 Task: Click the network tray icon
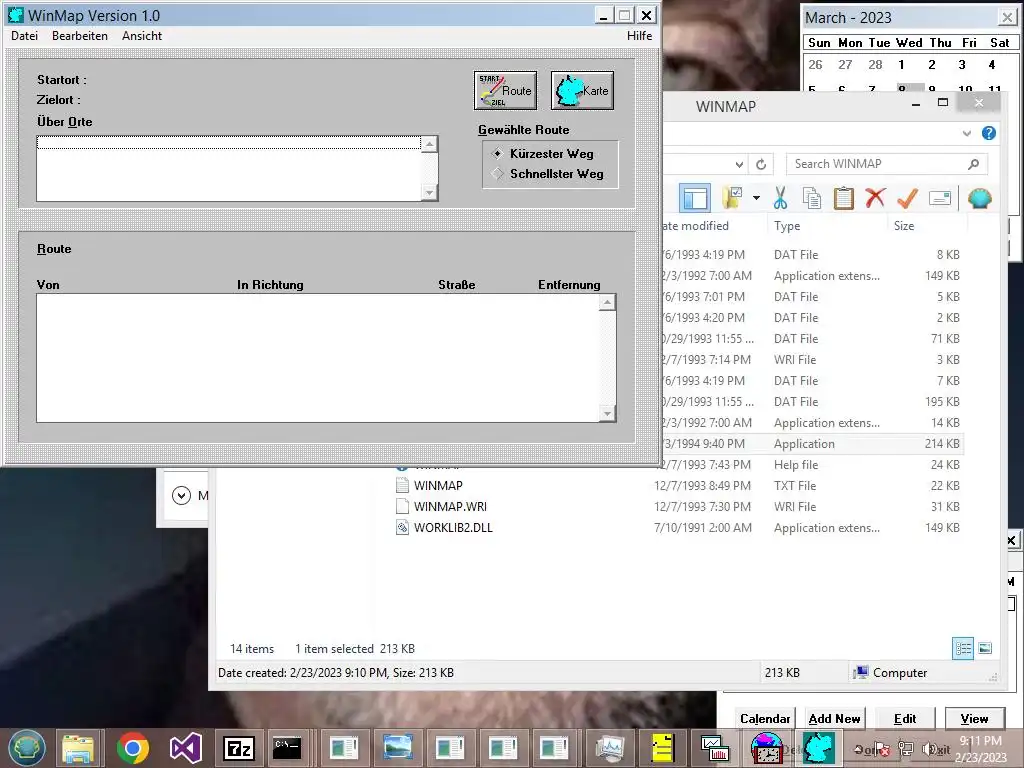click(x=906, y=749)
